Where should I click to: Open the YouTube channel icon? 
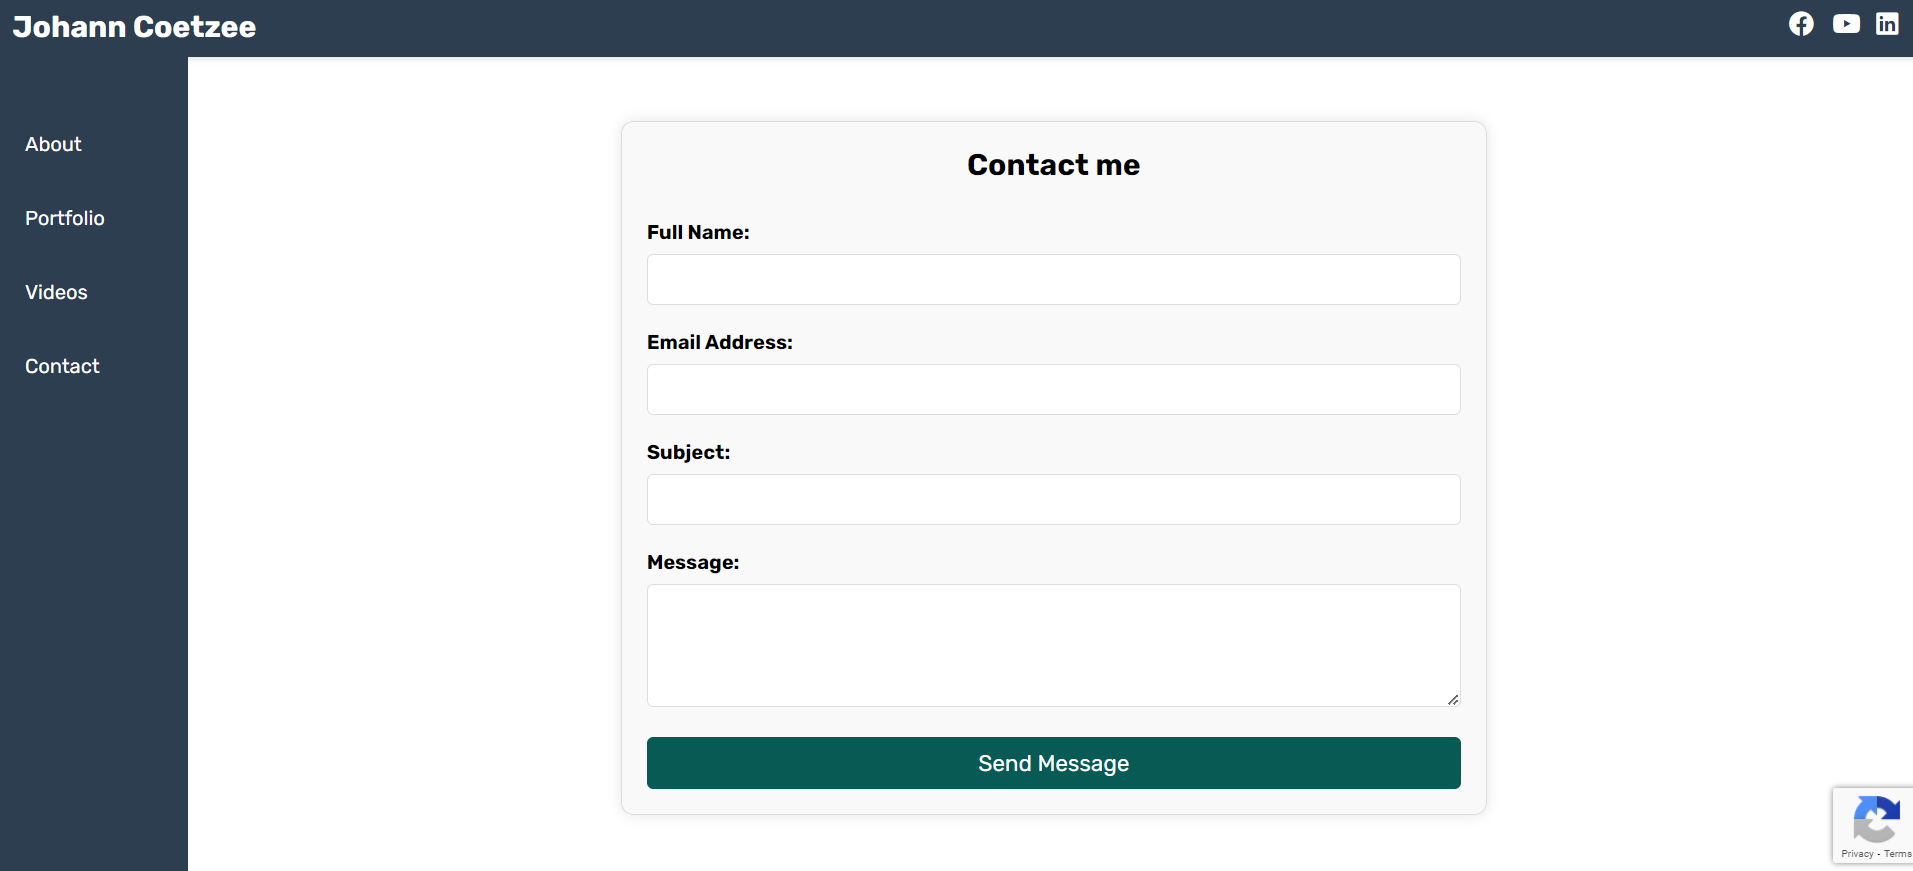pyautogui.click(x=1846, y=24)
